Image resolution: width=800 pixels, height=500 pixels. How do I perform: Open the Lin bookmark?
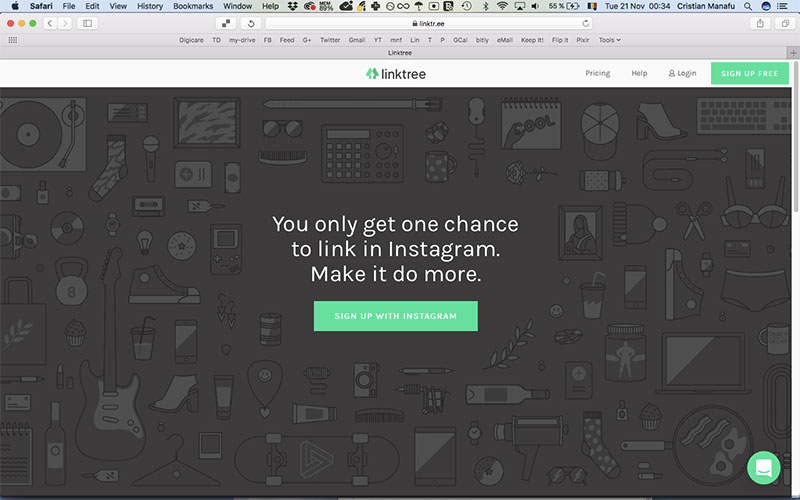click(415, 40)
